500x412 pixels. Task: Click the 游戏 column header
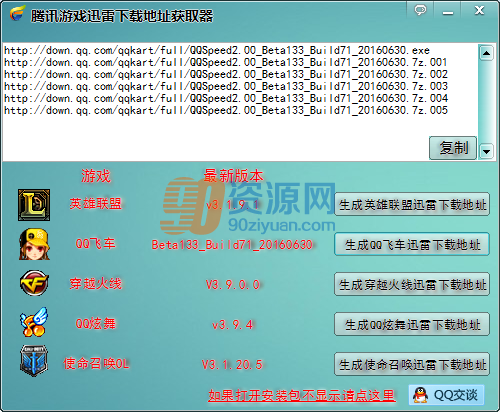[x=96, y=176]
